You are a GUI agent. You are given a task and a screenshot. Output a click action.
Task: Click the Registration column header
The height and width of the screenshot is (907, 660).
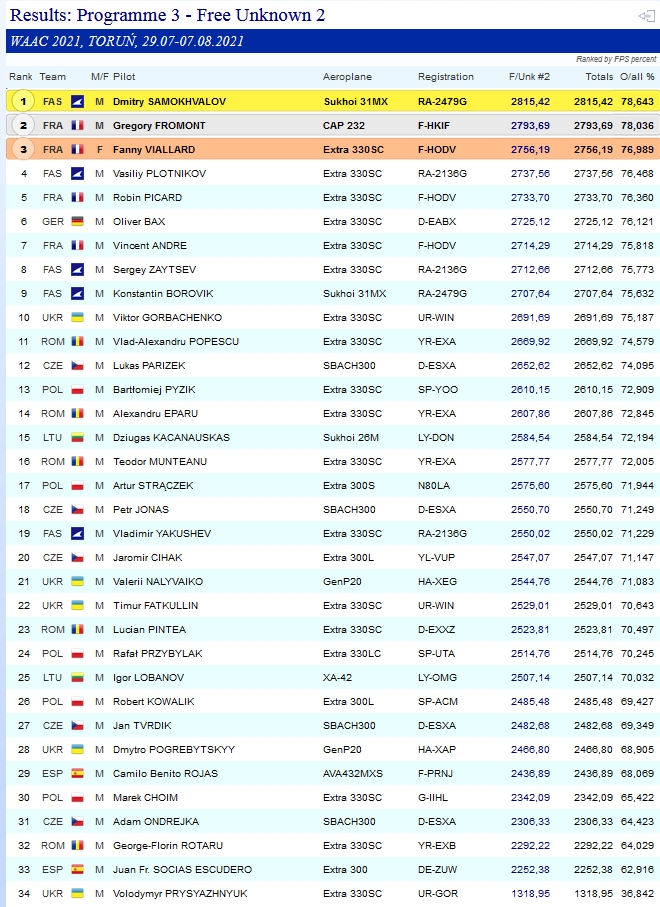tap(445, 76)
